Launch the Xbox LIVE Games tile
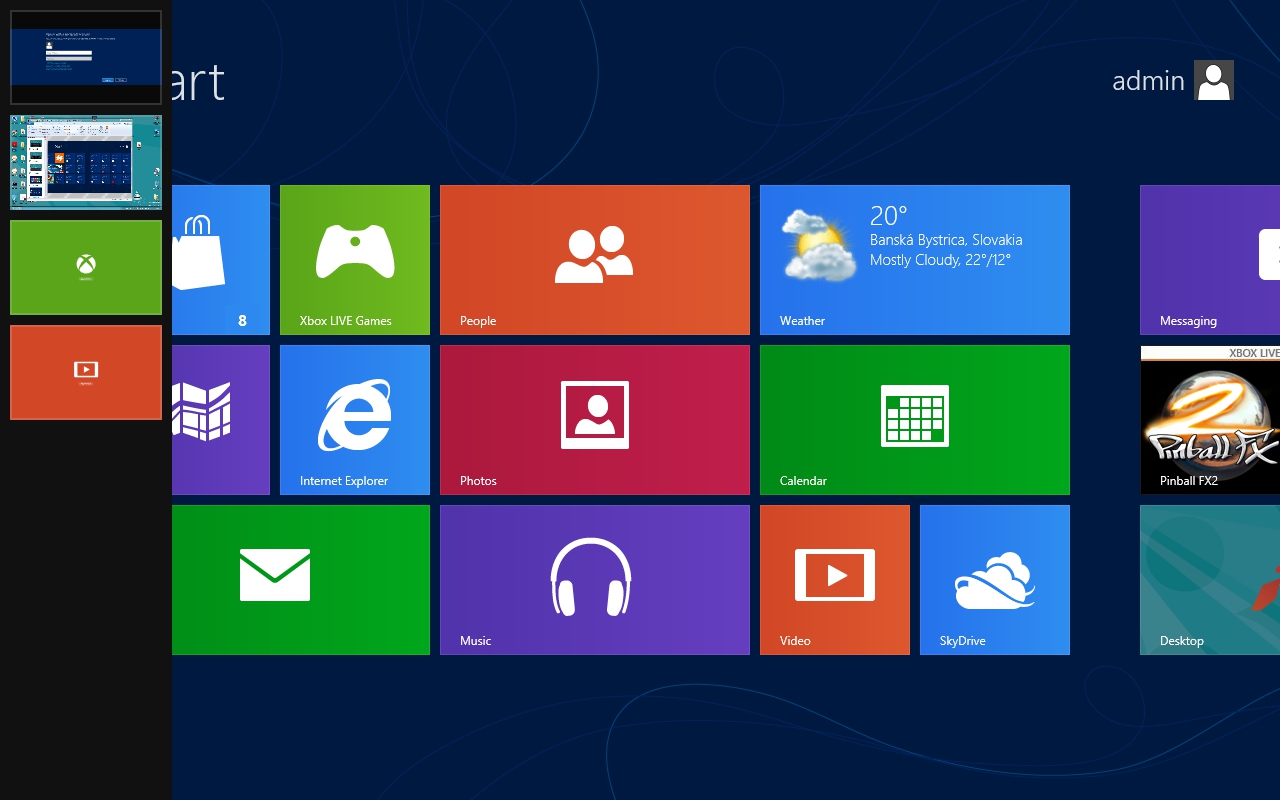Screen dimensions: 1280x800 [x=355, y=260]
